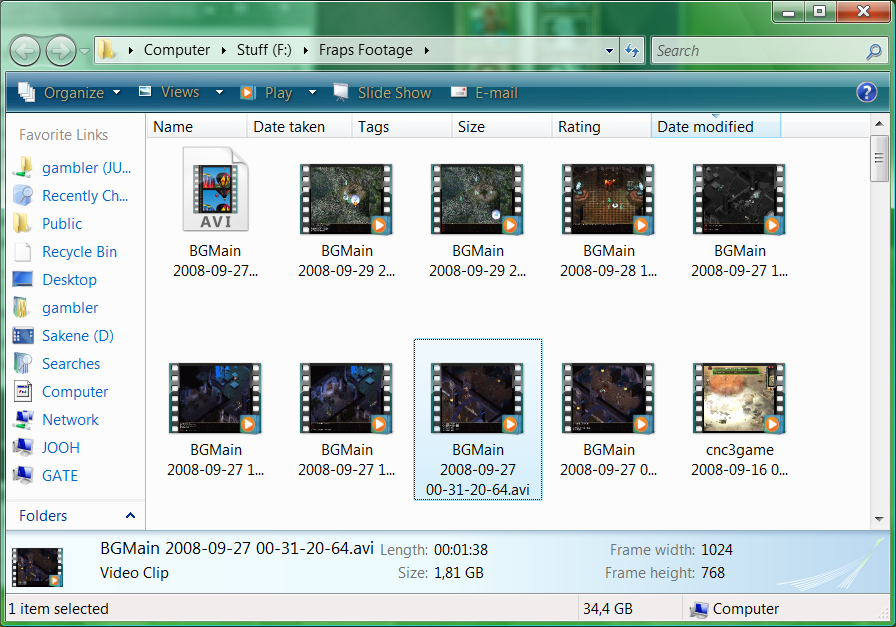
Task: Select BGMain 2008-09-27 0... video thumbnail
Action: point(608,398)
